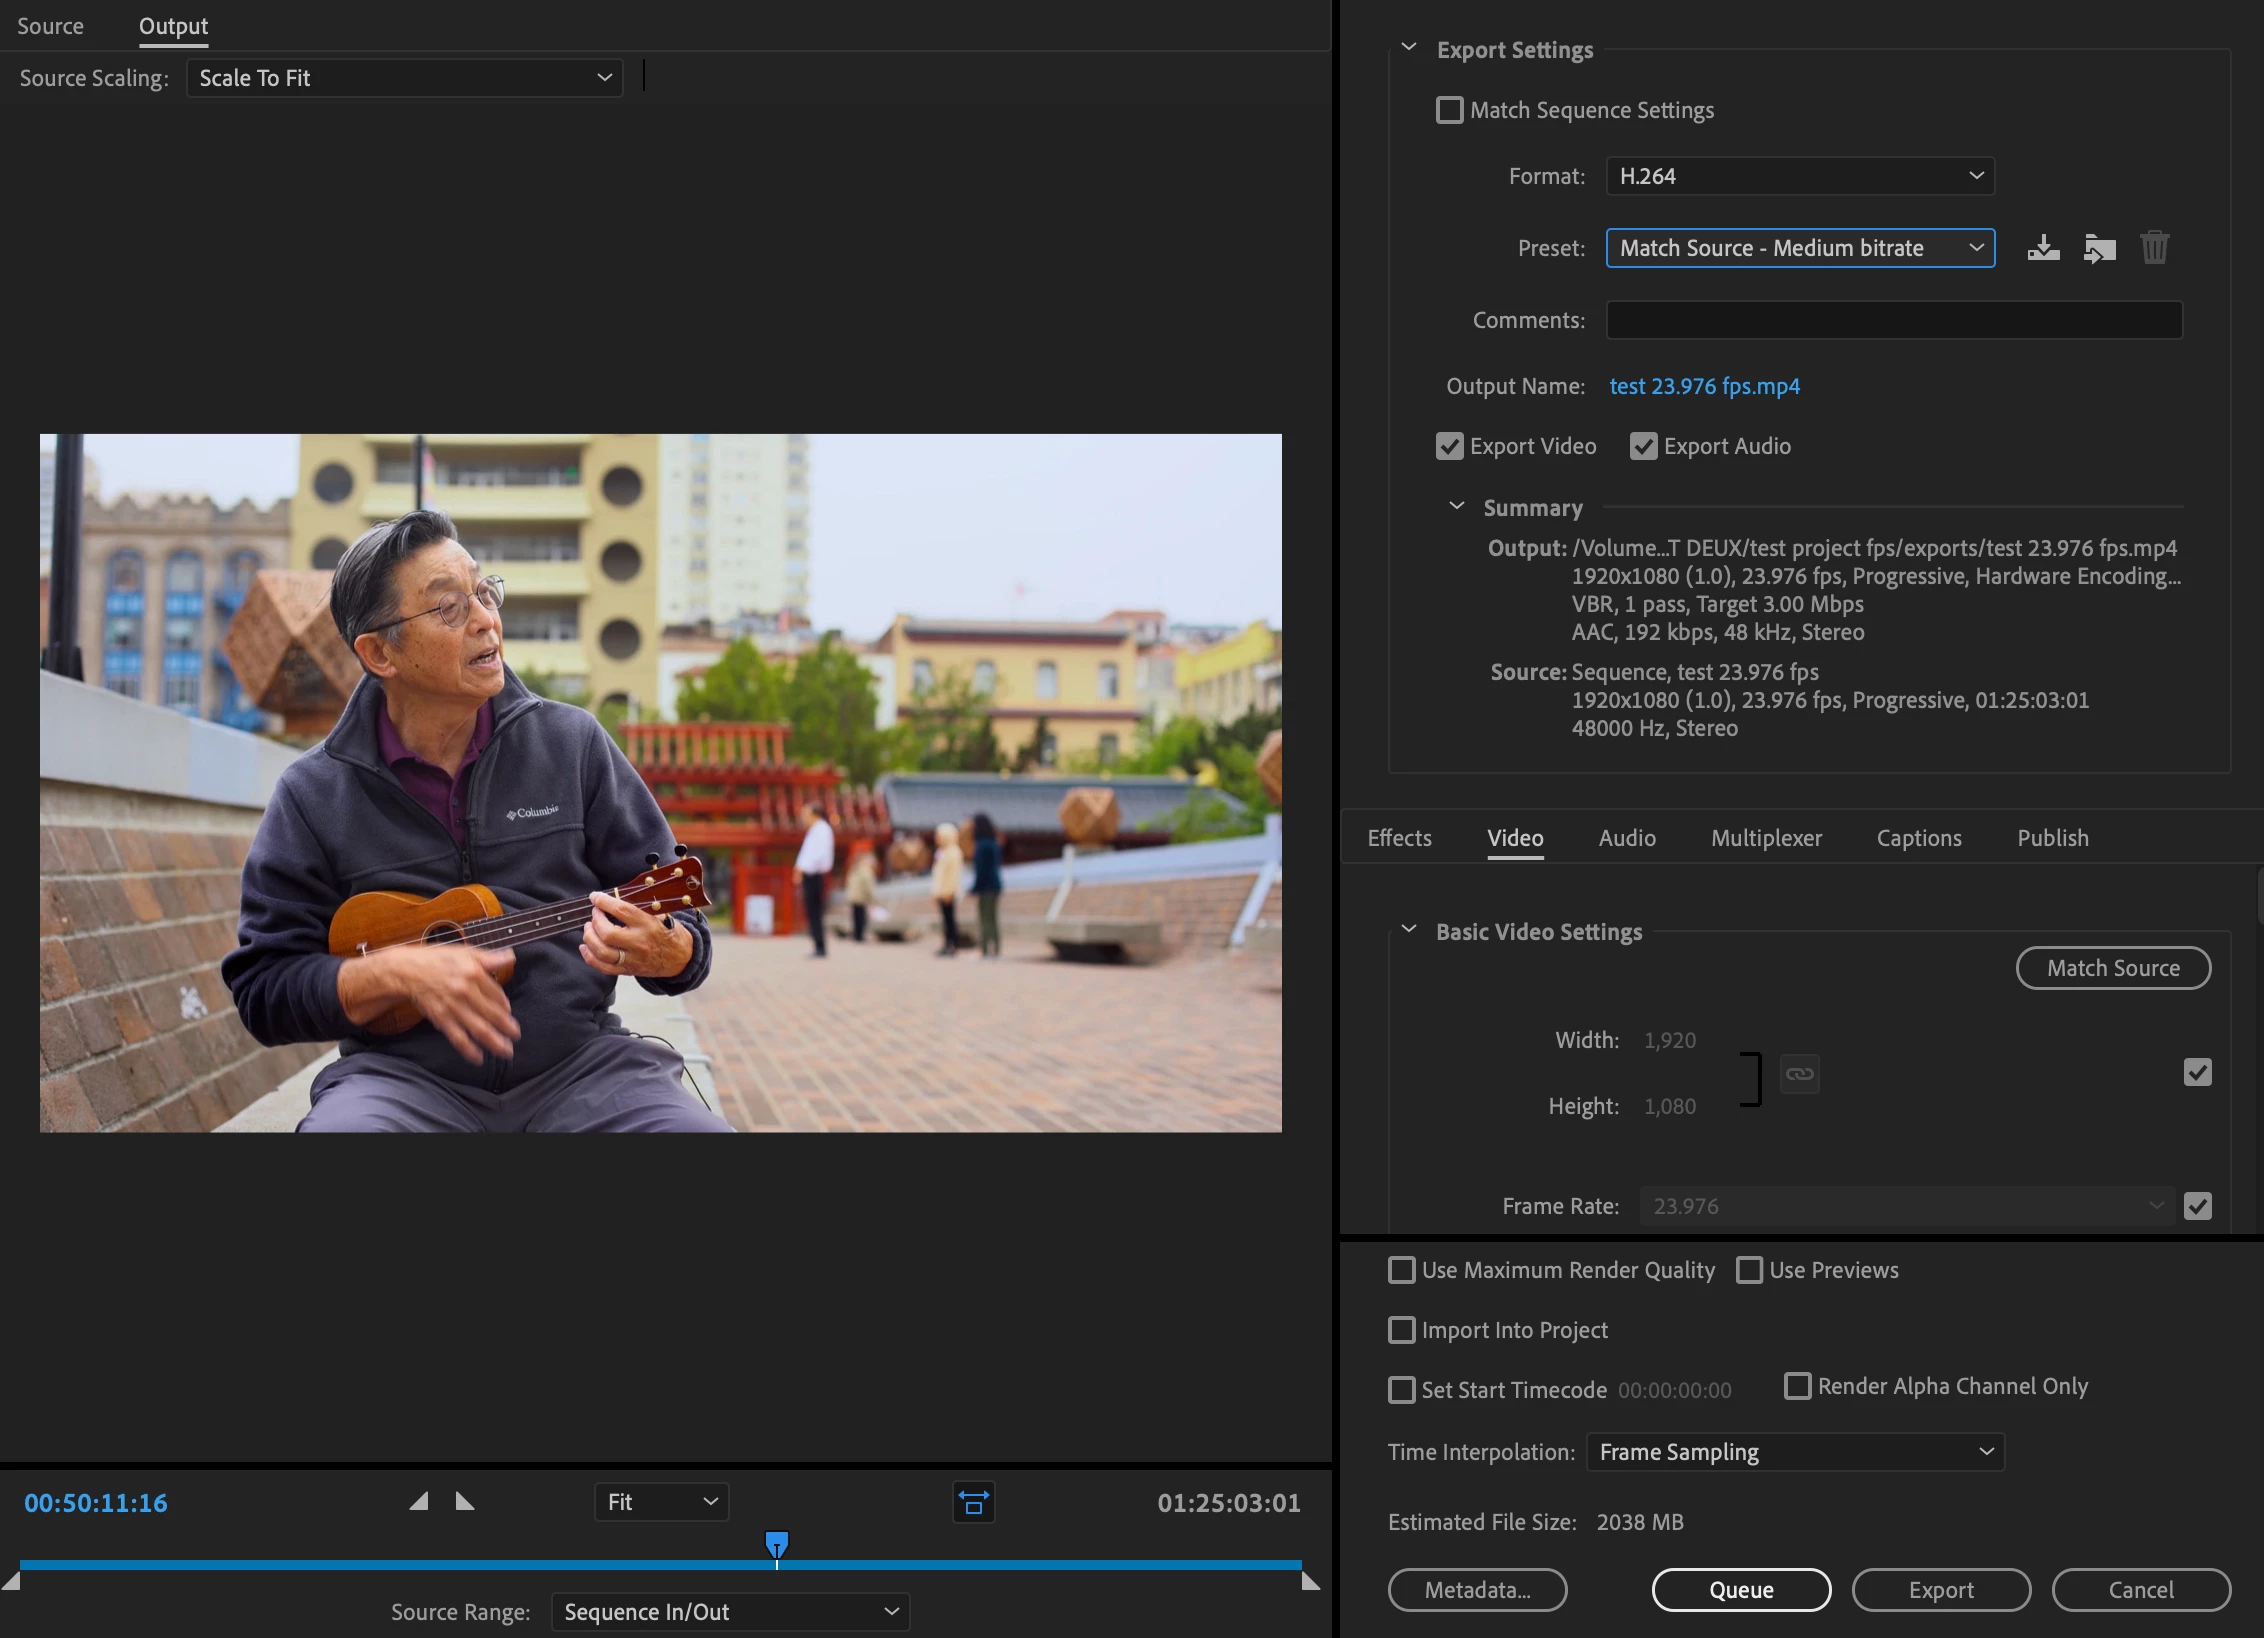This screenshot has height=1638, width=2264.
Task: Open output name test 23.976 fps.mp4
Action: coord(1704,386)
